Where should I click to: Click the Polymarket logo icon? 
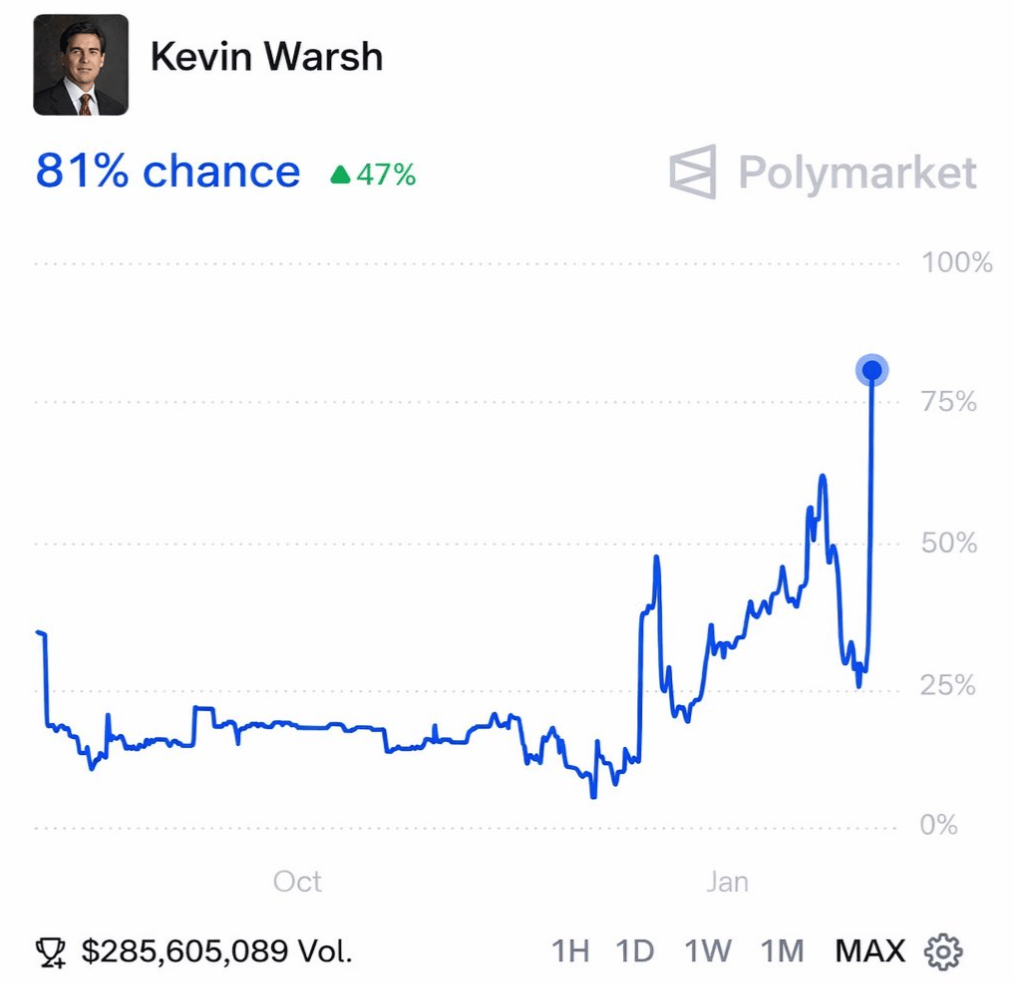pos(693,172)
